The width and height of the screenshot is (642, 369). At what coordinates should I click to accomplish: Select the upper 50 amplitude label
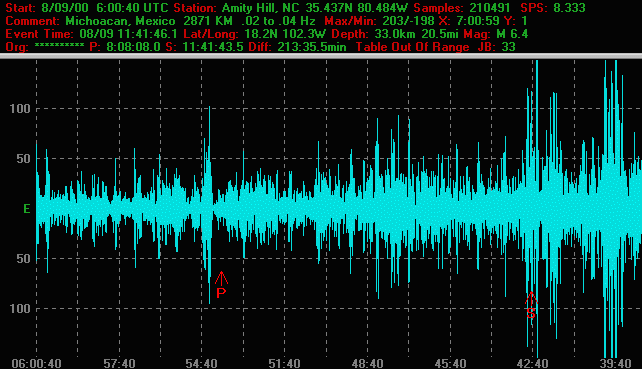(24, 159)
